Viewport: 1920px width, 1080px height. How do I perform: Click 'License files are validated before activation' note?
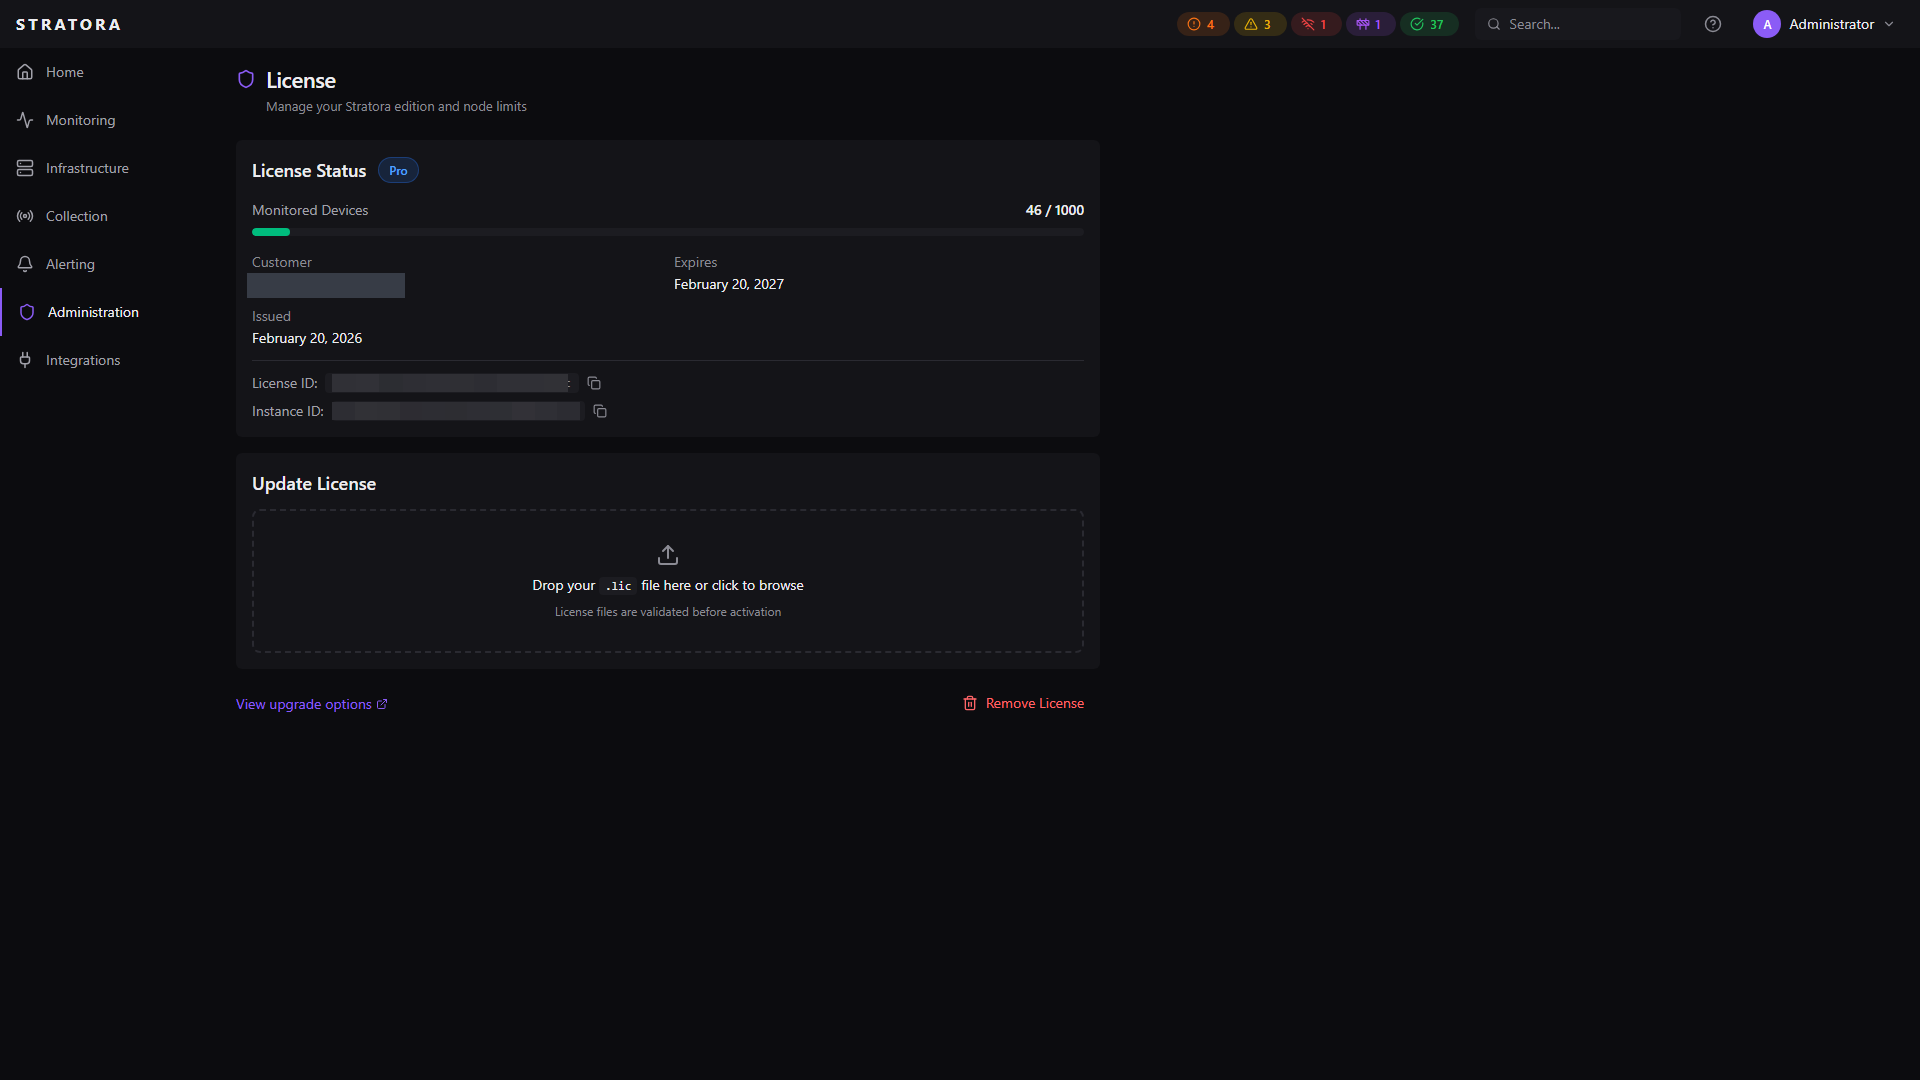click(x=668, y=612)
